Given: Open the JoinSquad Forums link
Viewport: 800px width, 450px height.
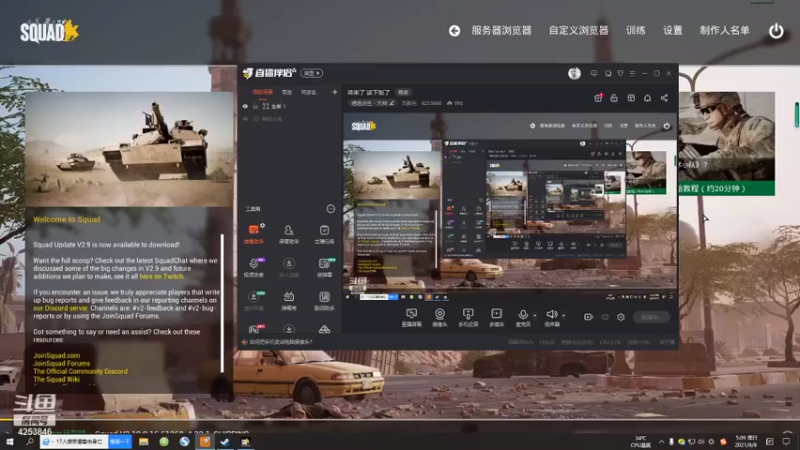Looking at the screenshot, I should [61, 363].
